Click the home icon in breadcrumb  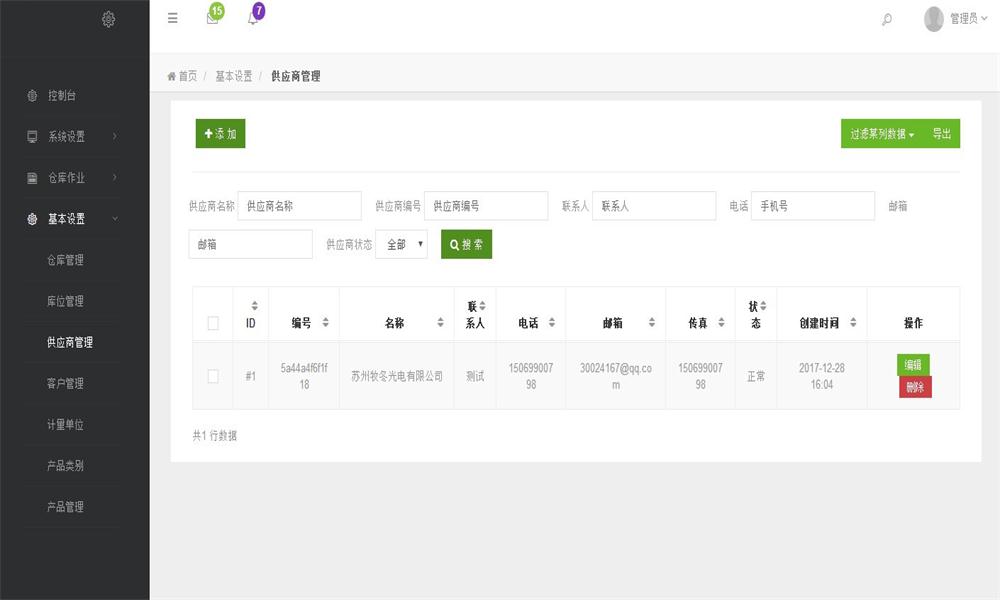172,76
